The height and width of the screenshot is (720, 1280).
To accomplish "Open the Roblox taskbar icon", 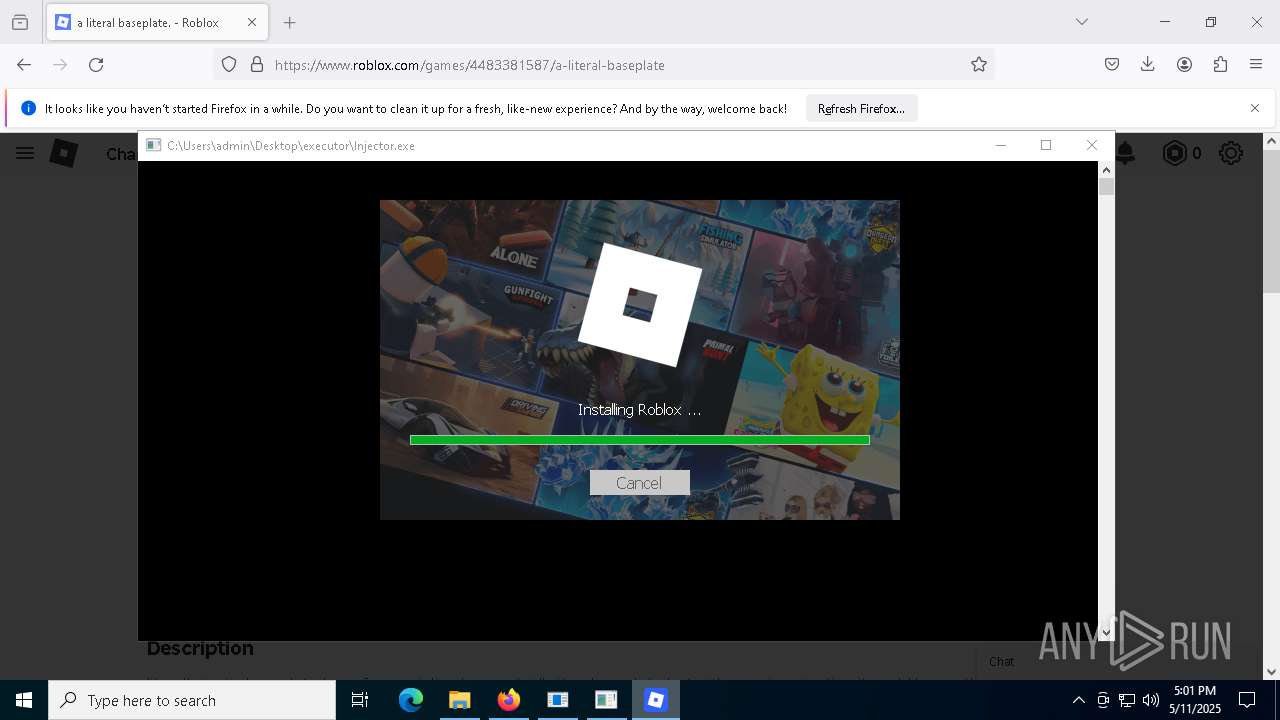I will coord(655,700).
